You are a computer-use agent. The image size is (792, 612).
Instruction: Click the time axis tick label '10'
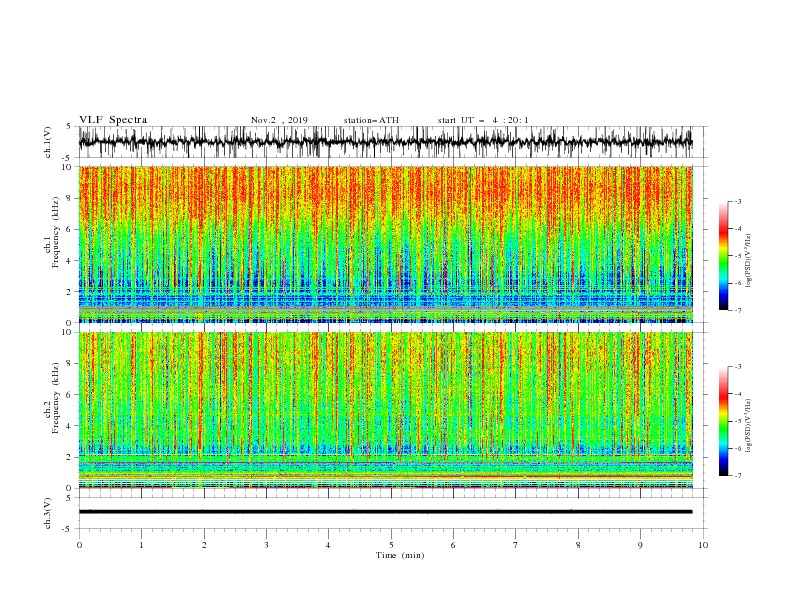click(703, 545)
